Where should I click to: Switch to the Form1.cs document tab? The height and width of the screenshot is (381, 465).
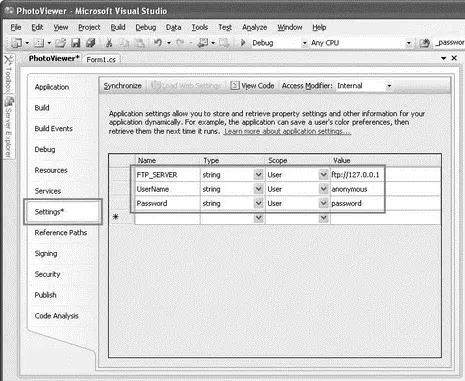[x=101, y=59]
